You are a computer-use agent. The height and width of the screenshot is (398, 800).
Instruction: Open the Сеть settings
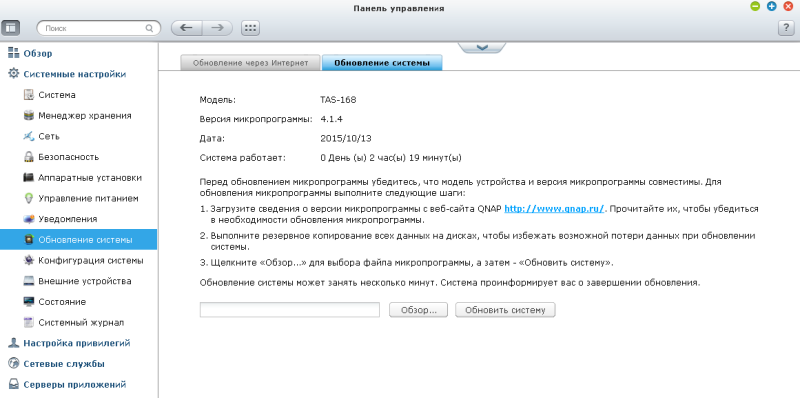point(48,136)
